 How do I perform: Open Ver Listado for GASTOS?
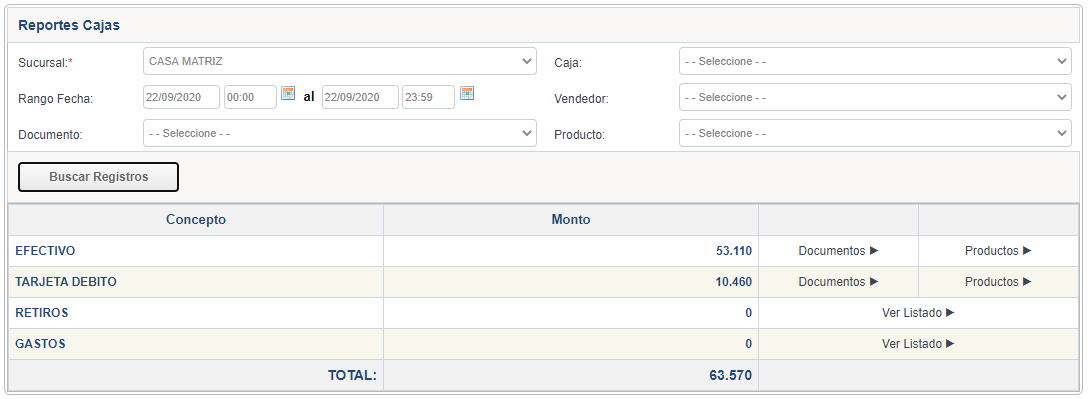(x=918, y=343)
